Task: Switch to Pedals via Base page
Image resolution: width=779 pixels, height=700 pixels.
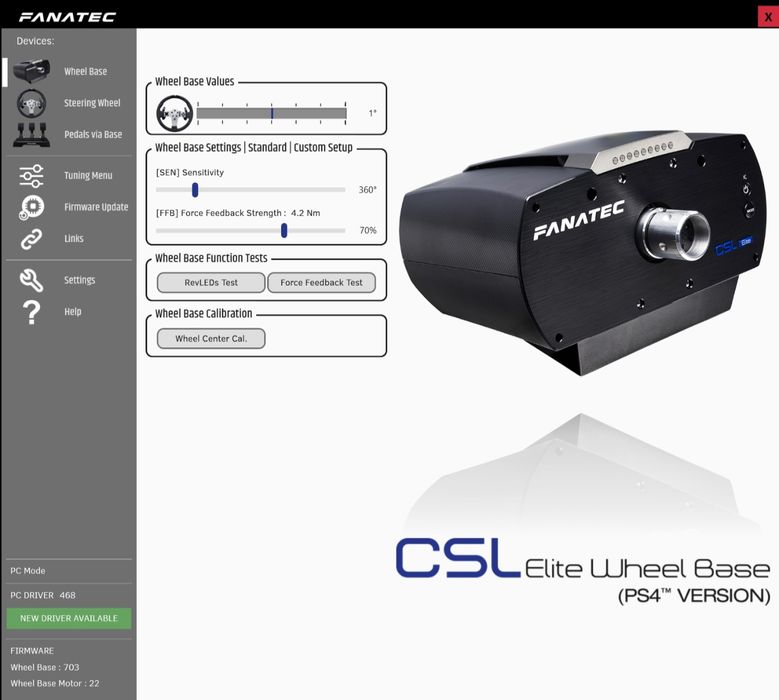Action: click(93, 135)
